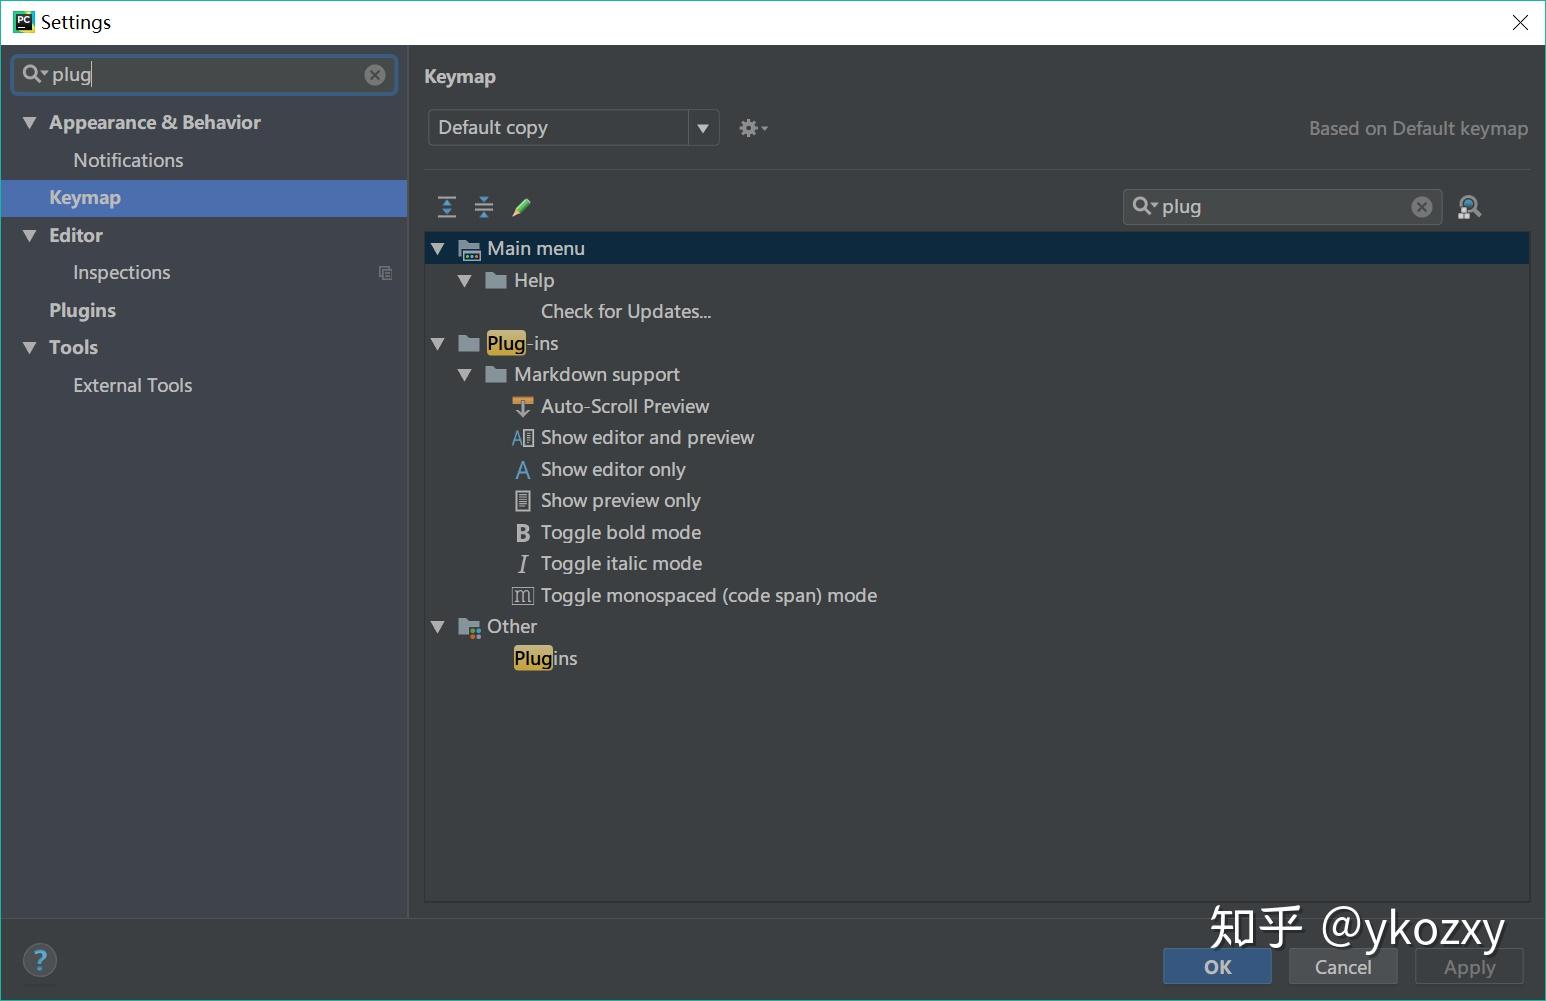Click the search magnifier in sidebar field
1546x1001 pixels.
34,74
